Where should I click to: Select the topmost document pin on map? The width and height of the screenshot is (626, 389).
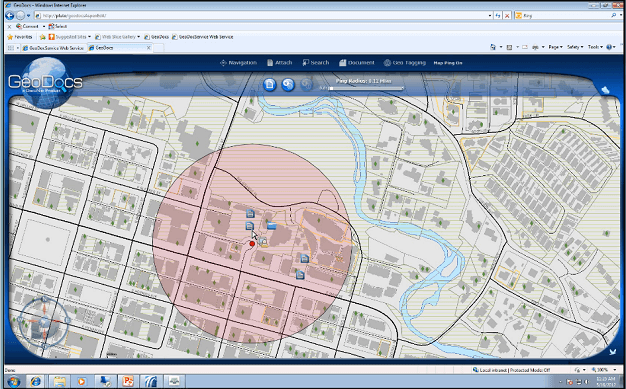click(x=250, y=213)
